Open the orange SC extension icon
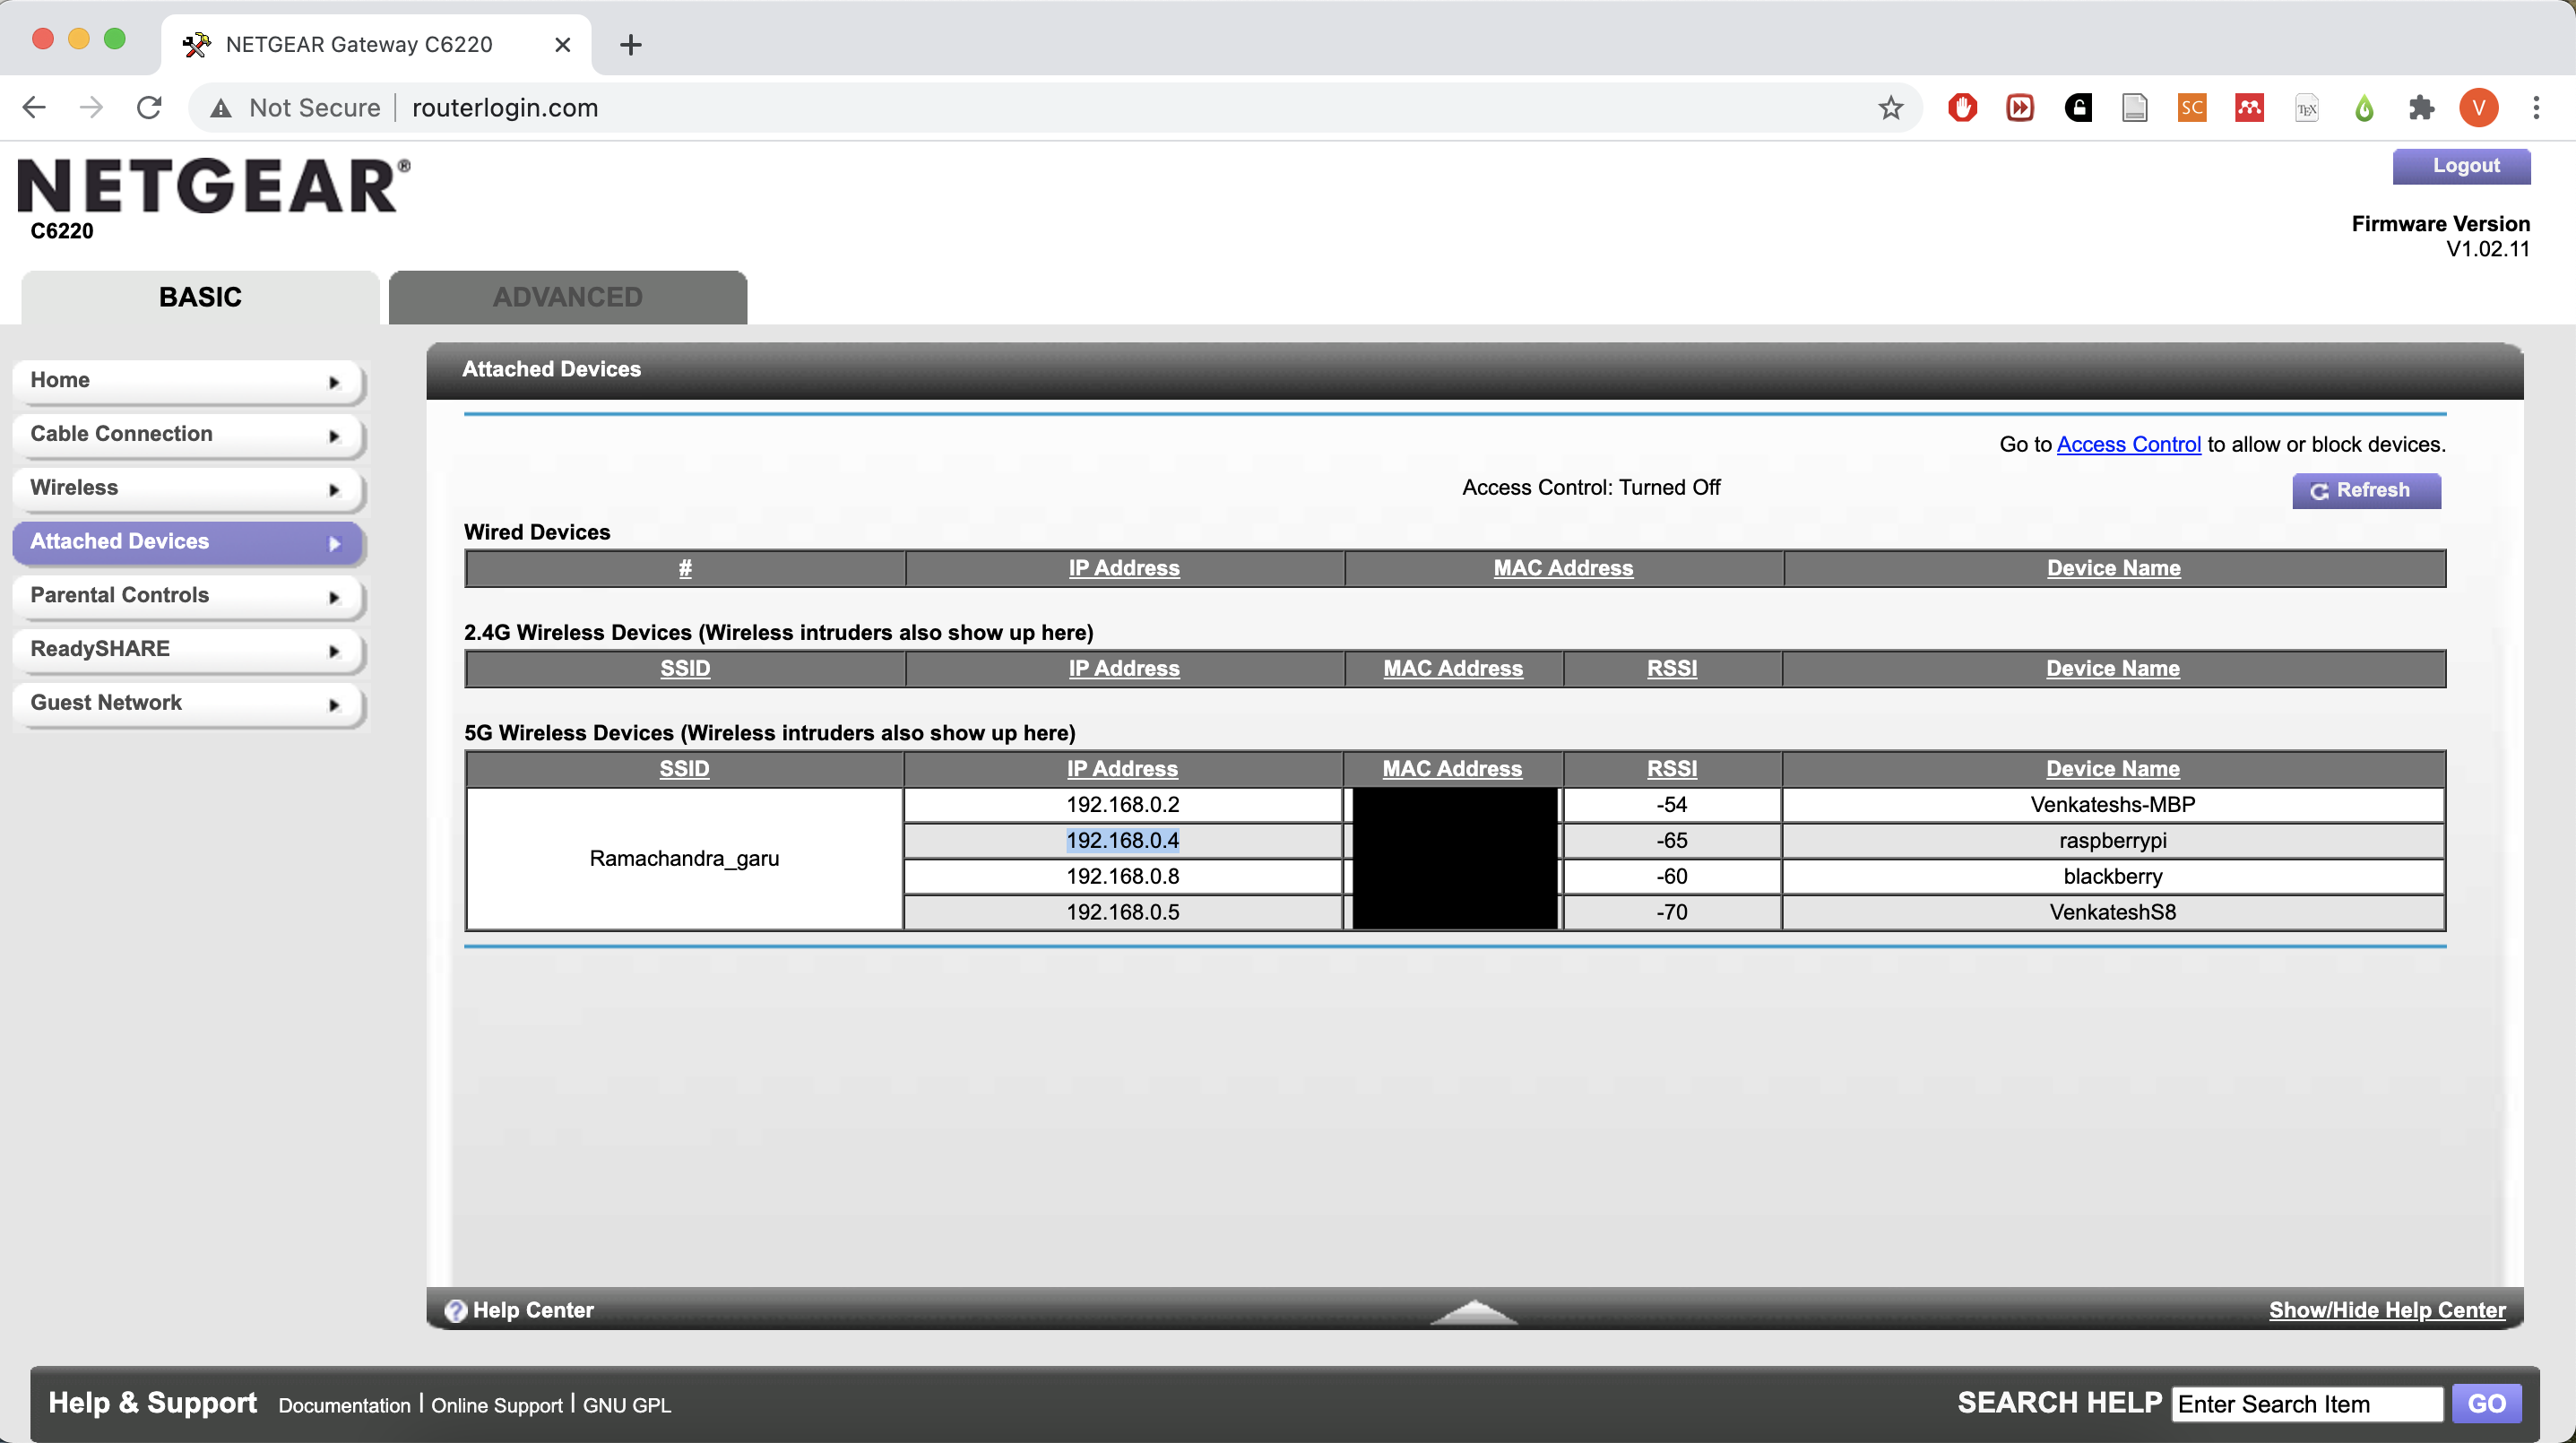The height and width of the screenshot is (1443, 2576). [2192, 108]
